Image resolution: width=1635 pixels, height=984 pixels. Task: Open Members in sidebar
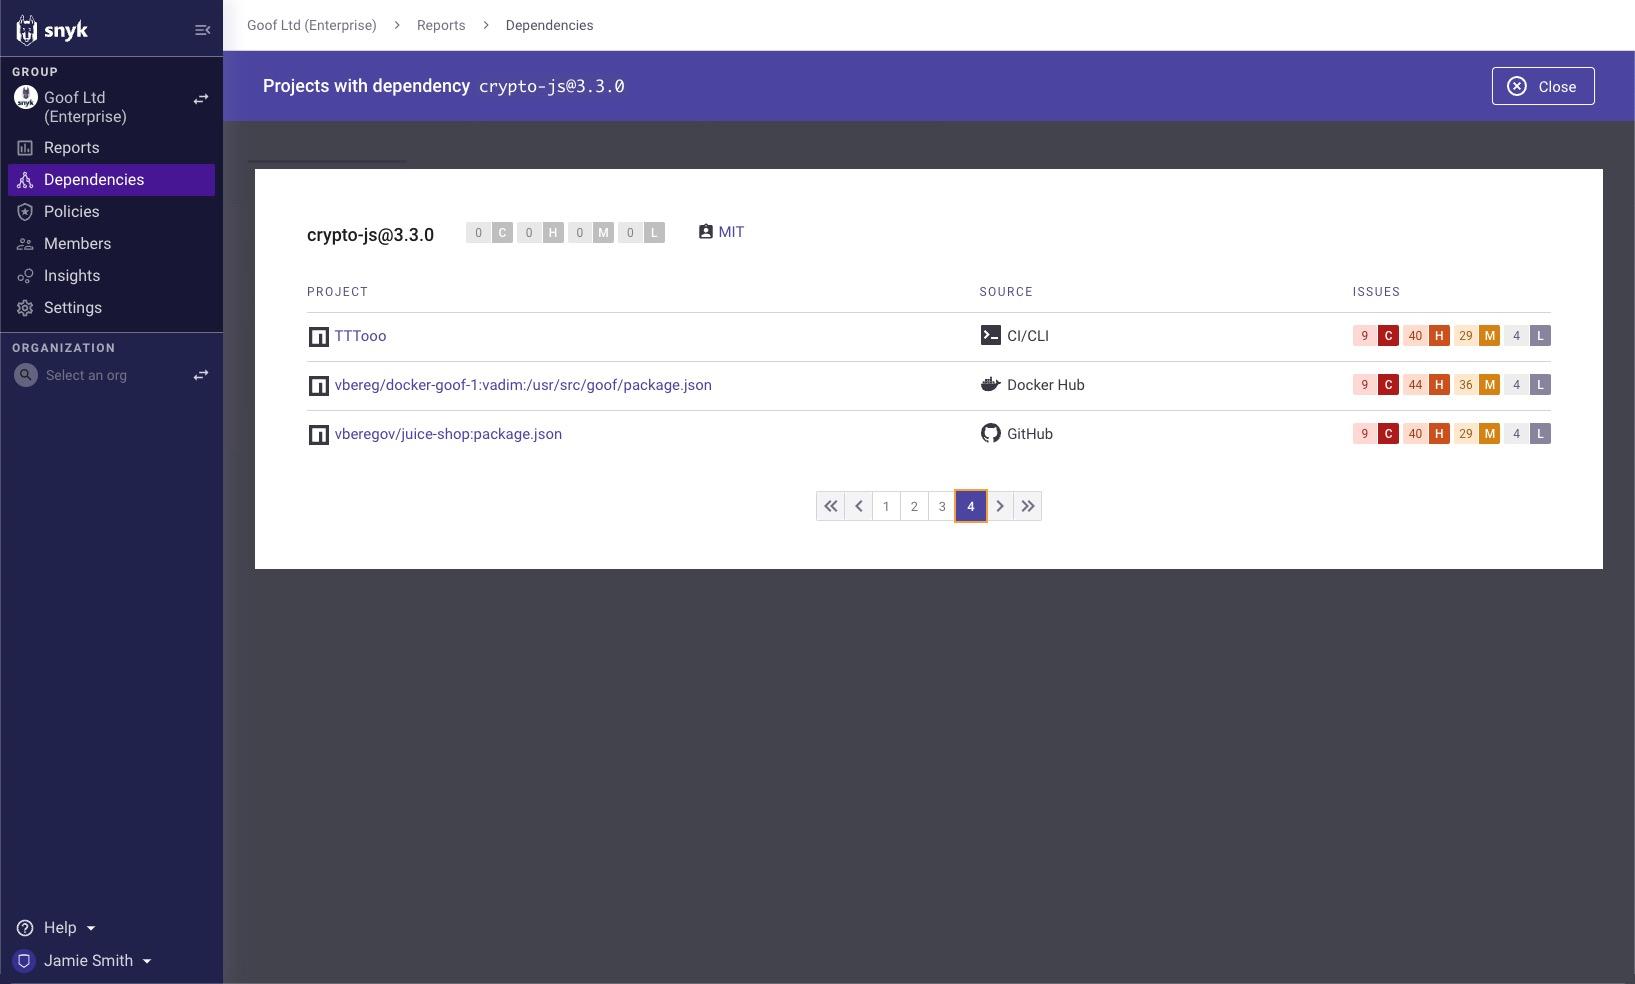pyautogui.click(x=111, y=243)
